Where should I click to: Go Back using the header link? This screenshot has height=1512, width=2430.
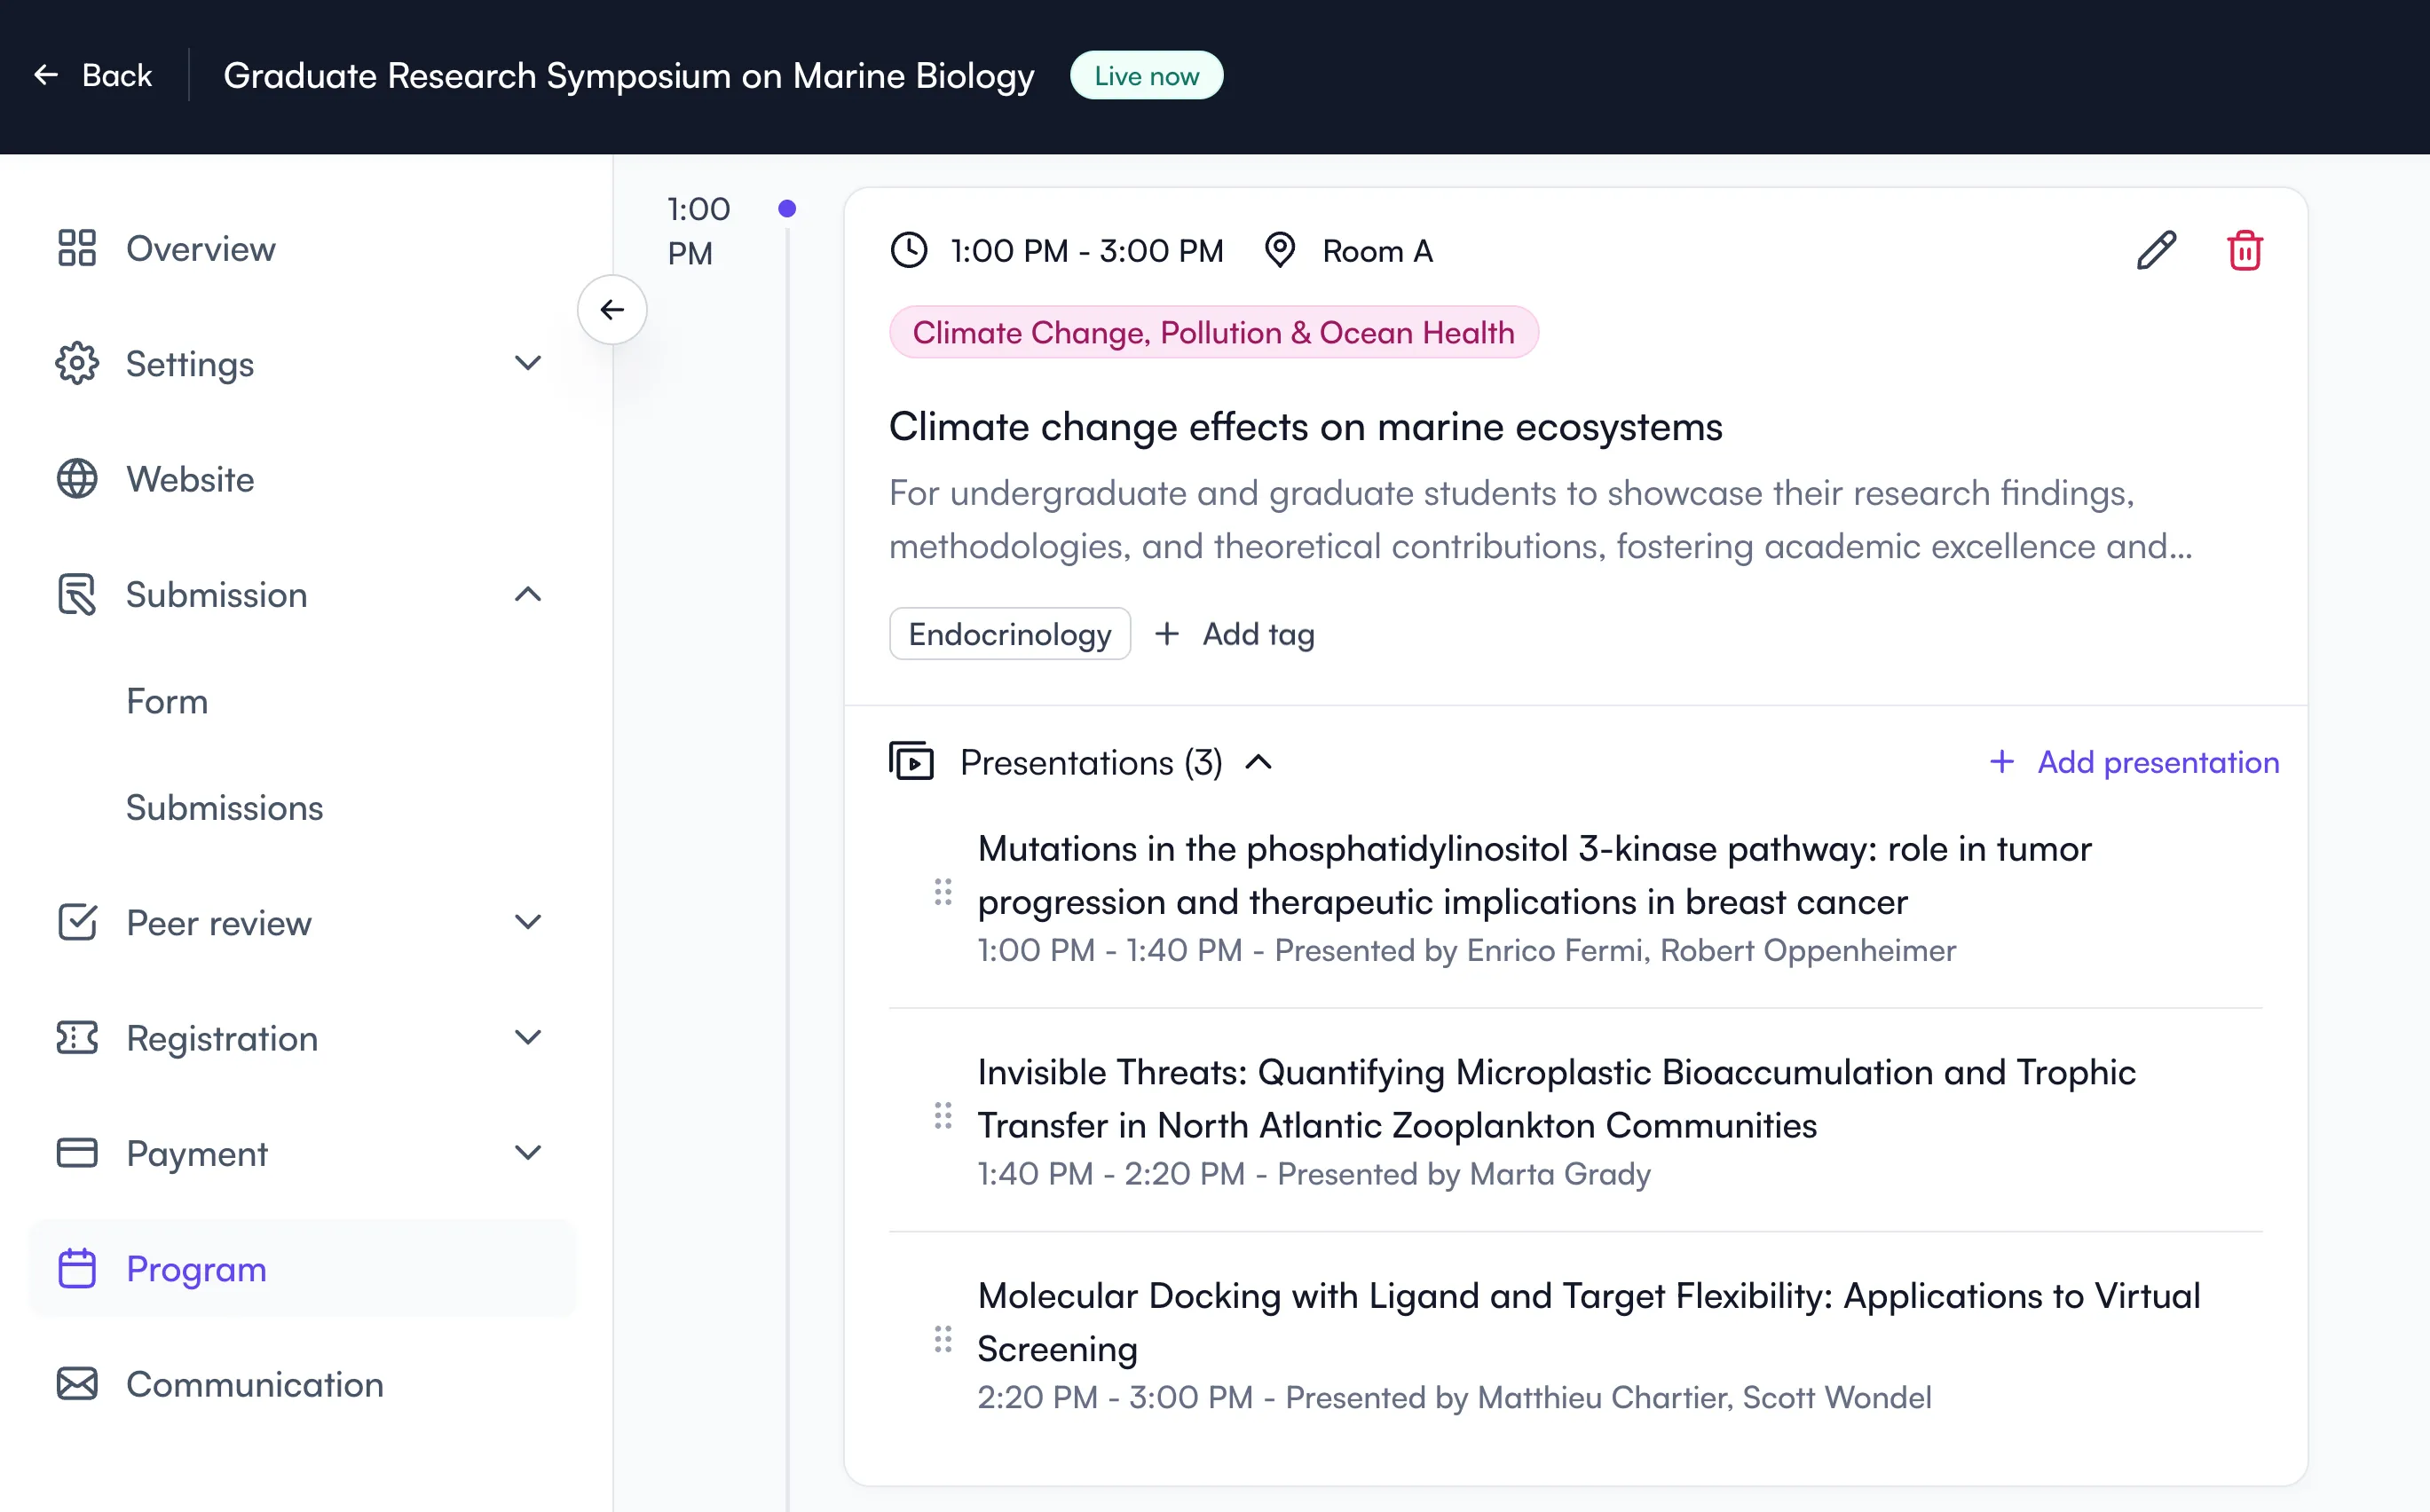pos(92,75)
